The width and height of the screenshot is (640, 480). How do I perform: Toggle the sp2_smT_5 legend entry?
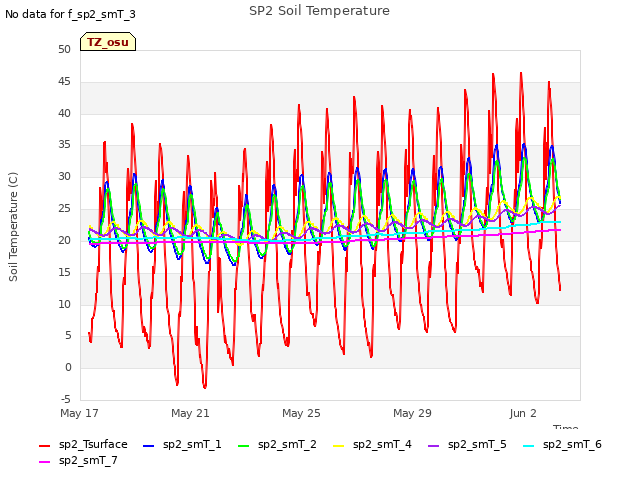(467, 444)
